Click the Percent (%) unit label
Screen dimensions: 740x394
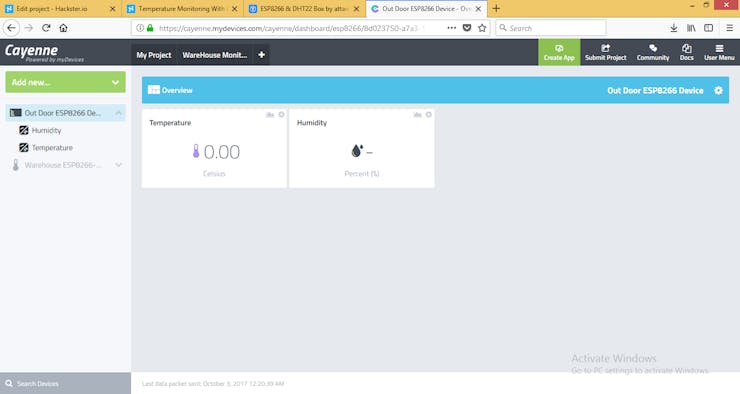tap(362, 173)
